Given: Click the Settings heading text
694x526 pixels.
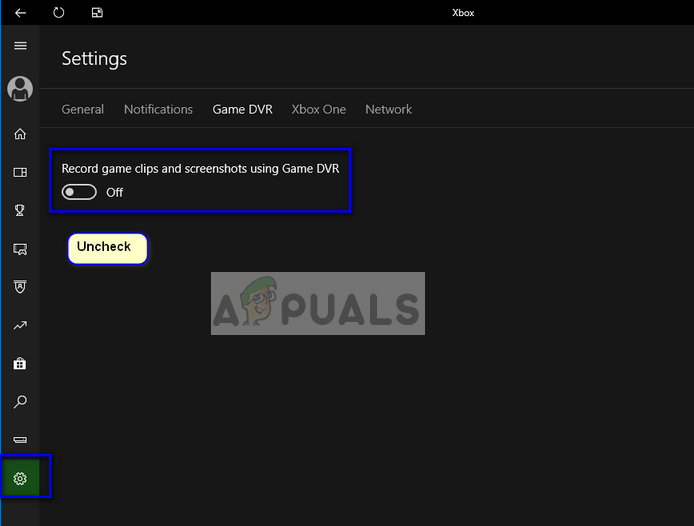Looking at the screenshot, I should point(94,59).
